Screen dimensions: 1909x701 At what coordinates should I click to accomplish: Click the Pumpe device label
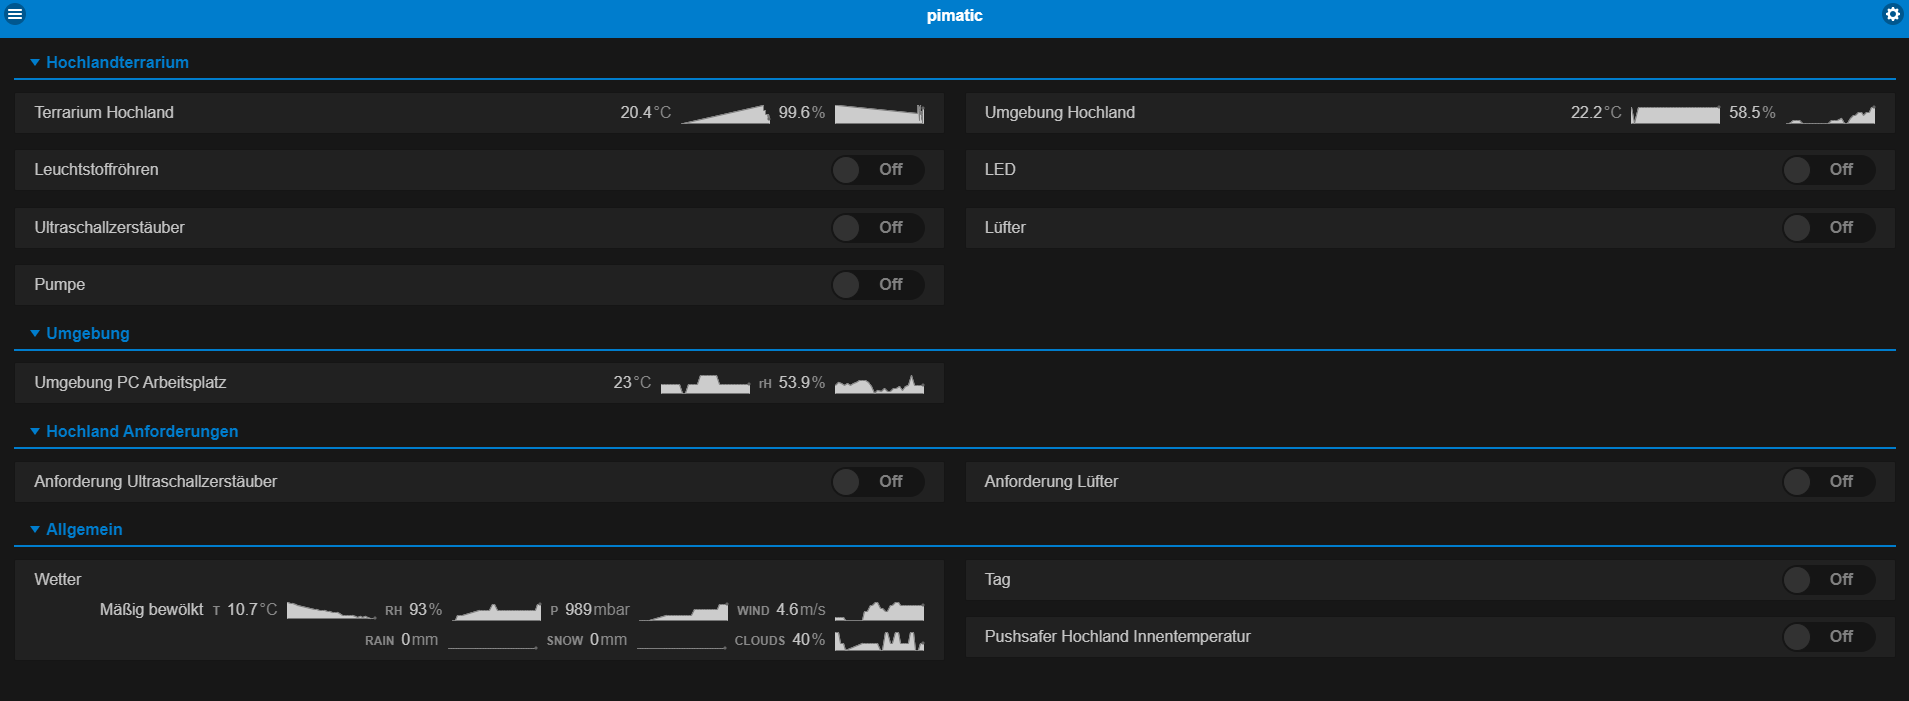point(60,285)
